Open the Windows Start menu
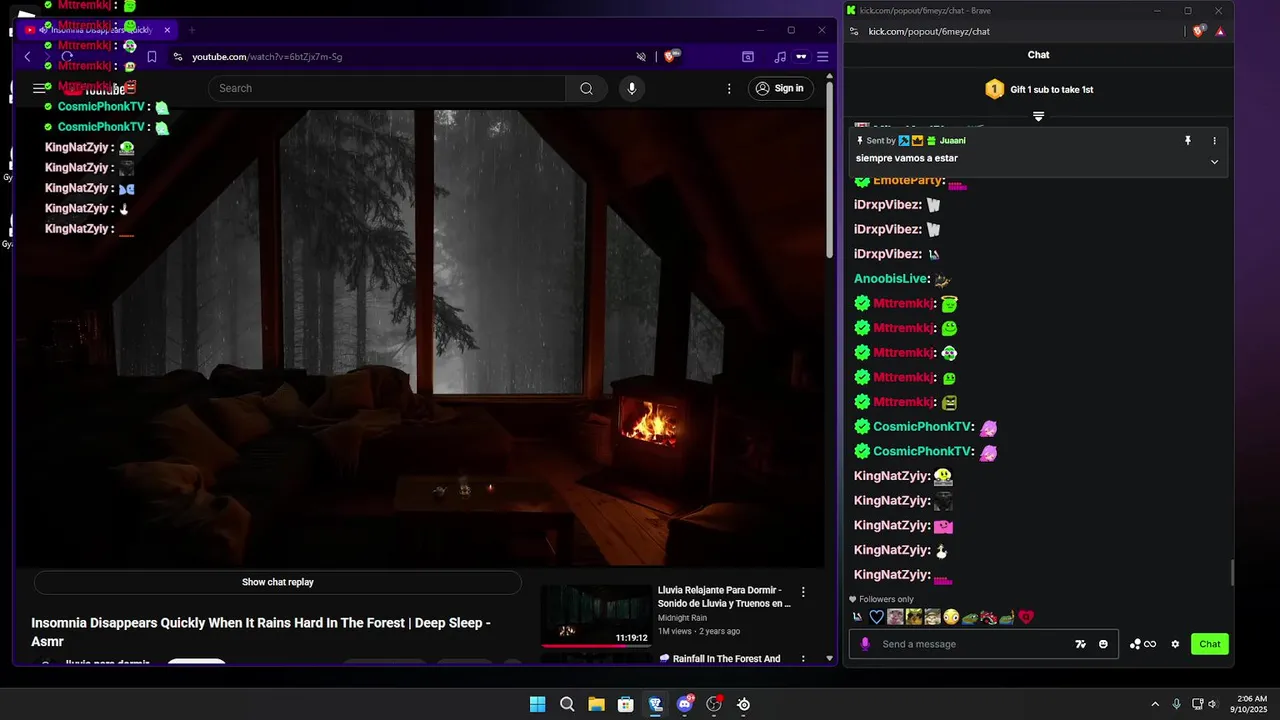This screenshot has height=720, width=1280. click(538, 704)
